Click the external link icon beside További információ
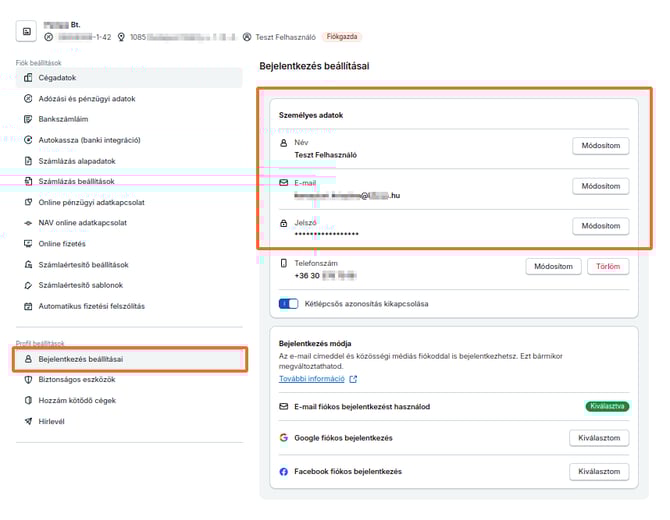This screenshot has width=670, height=520. pos(353,379)
